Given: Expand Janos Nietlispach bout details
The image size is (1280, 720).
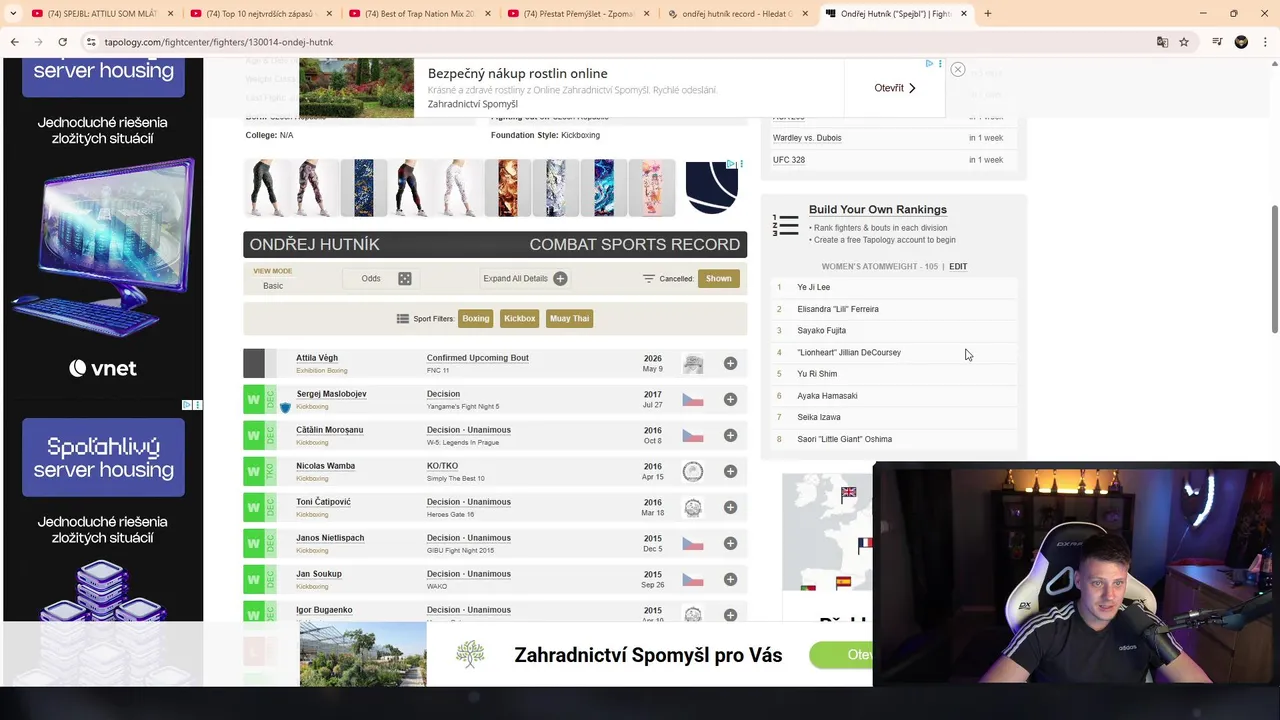Looking at the screenshot, I should click(730, 543).
